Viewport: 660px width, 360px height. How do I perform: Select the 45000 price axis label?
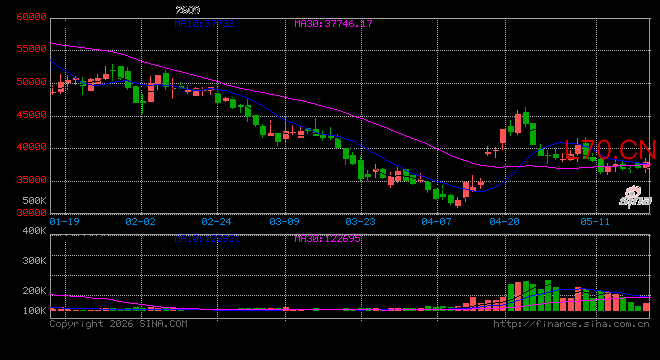tap(31, 115)
